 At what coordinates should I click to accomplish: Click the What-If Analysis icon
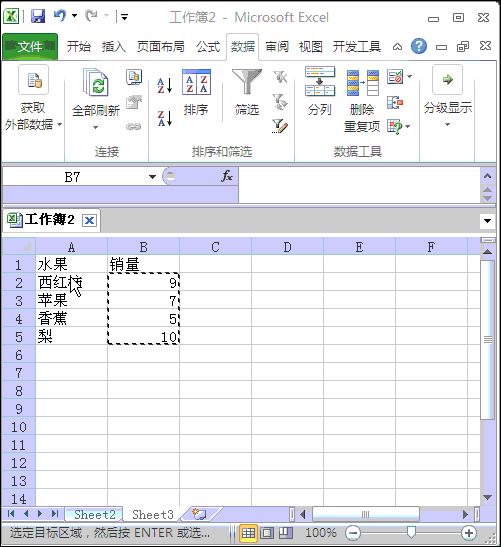point(394,127)
